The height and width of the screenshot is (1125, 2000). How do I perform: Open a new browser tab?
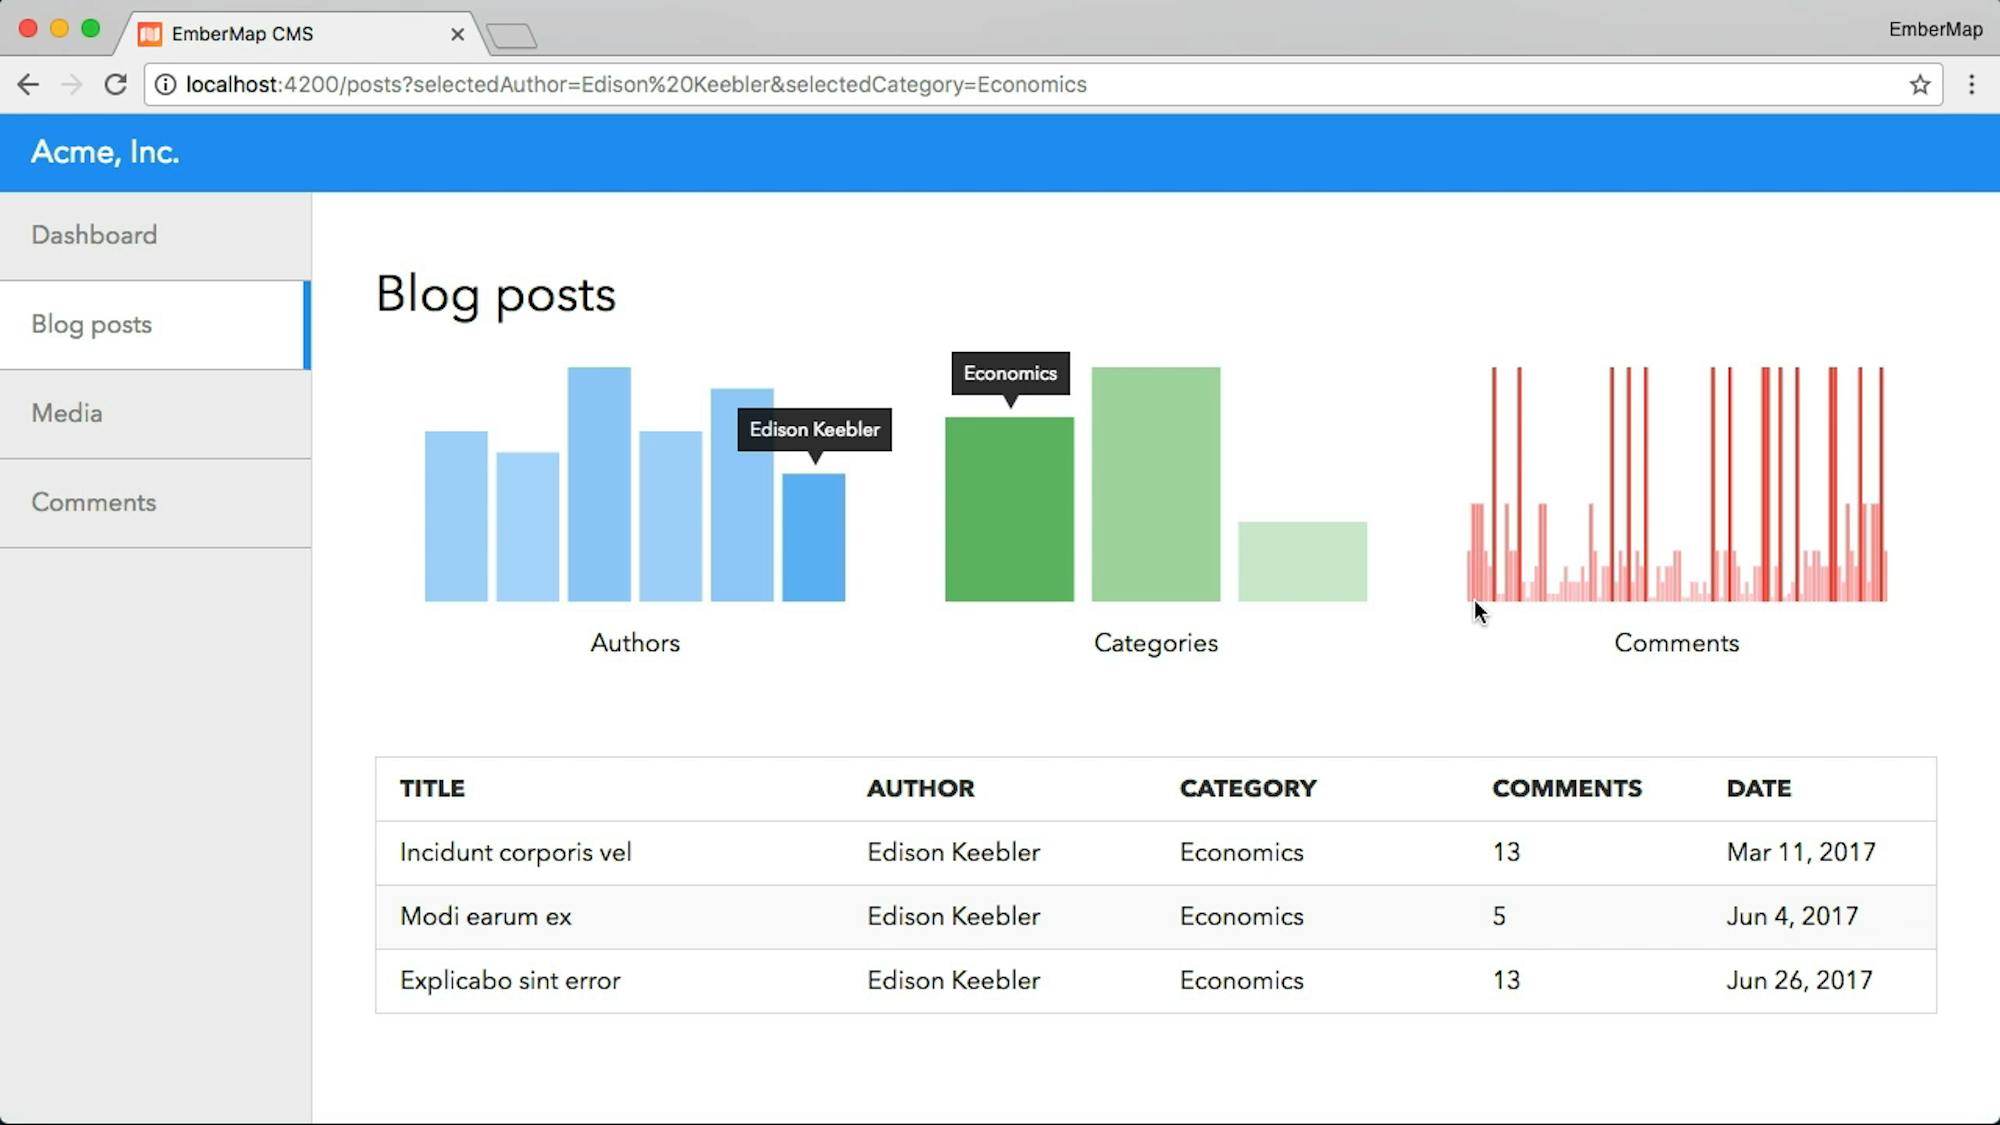point(512,37)
